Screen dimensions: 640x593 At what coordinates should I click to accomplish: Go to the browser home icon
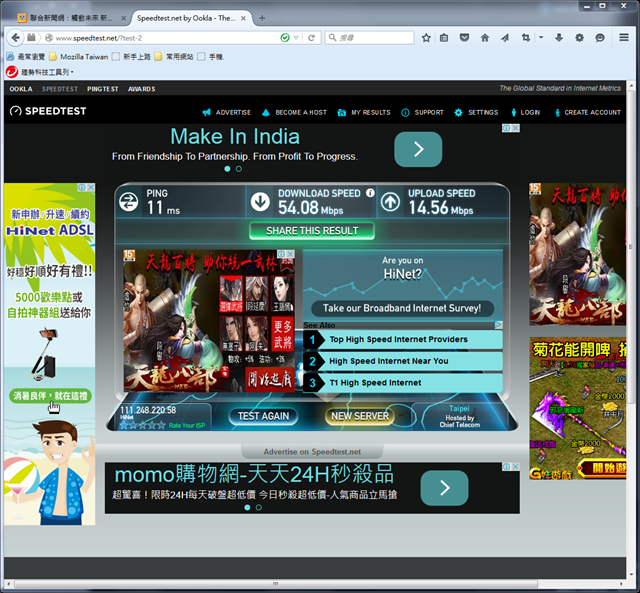tap(484, 38)
